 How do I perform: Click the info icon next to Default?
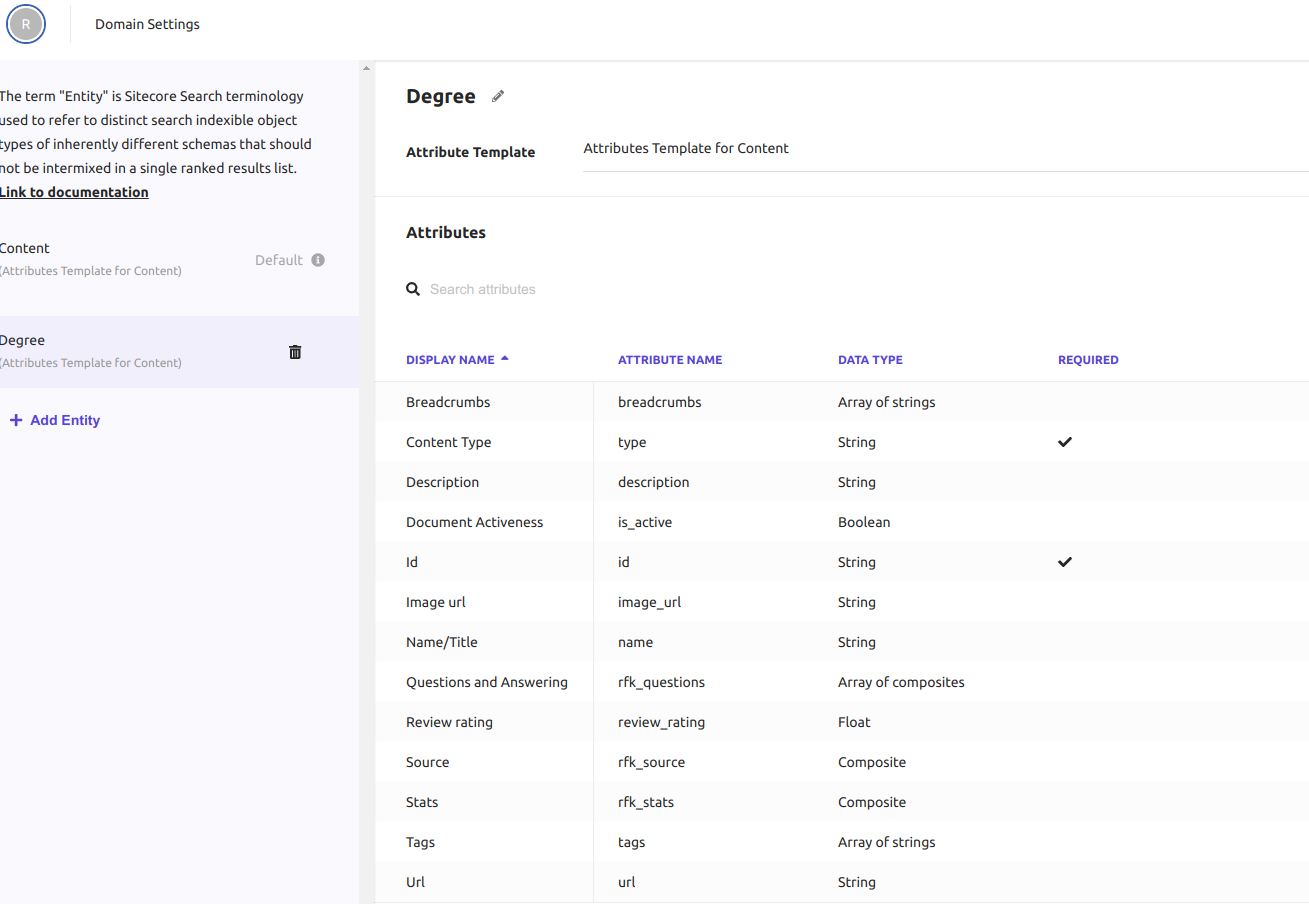click(318, 260)
